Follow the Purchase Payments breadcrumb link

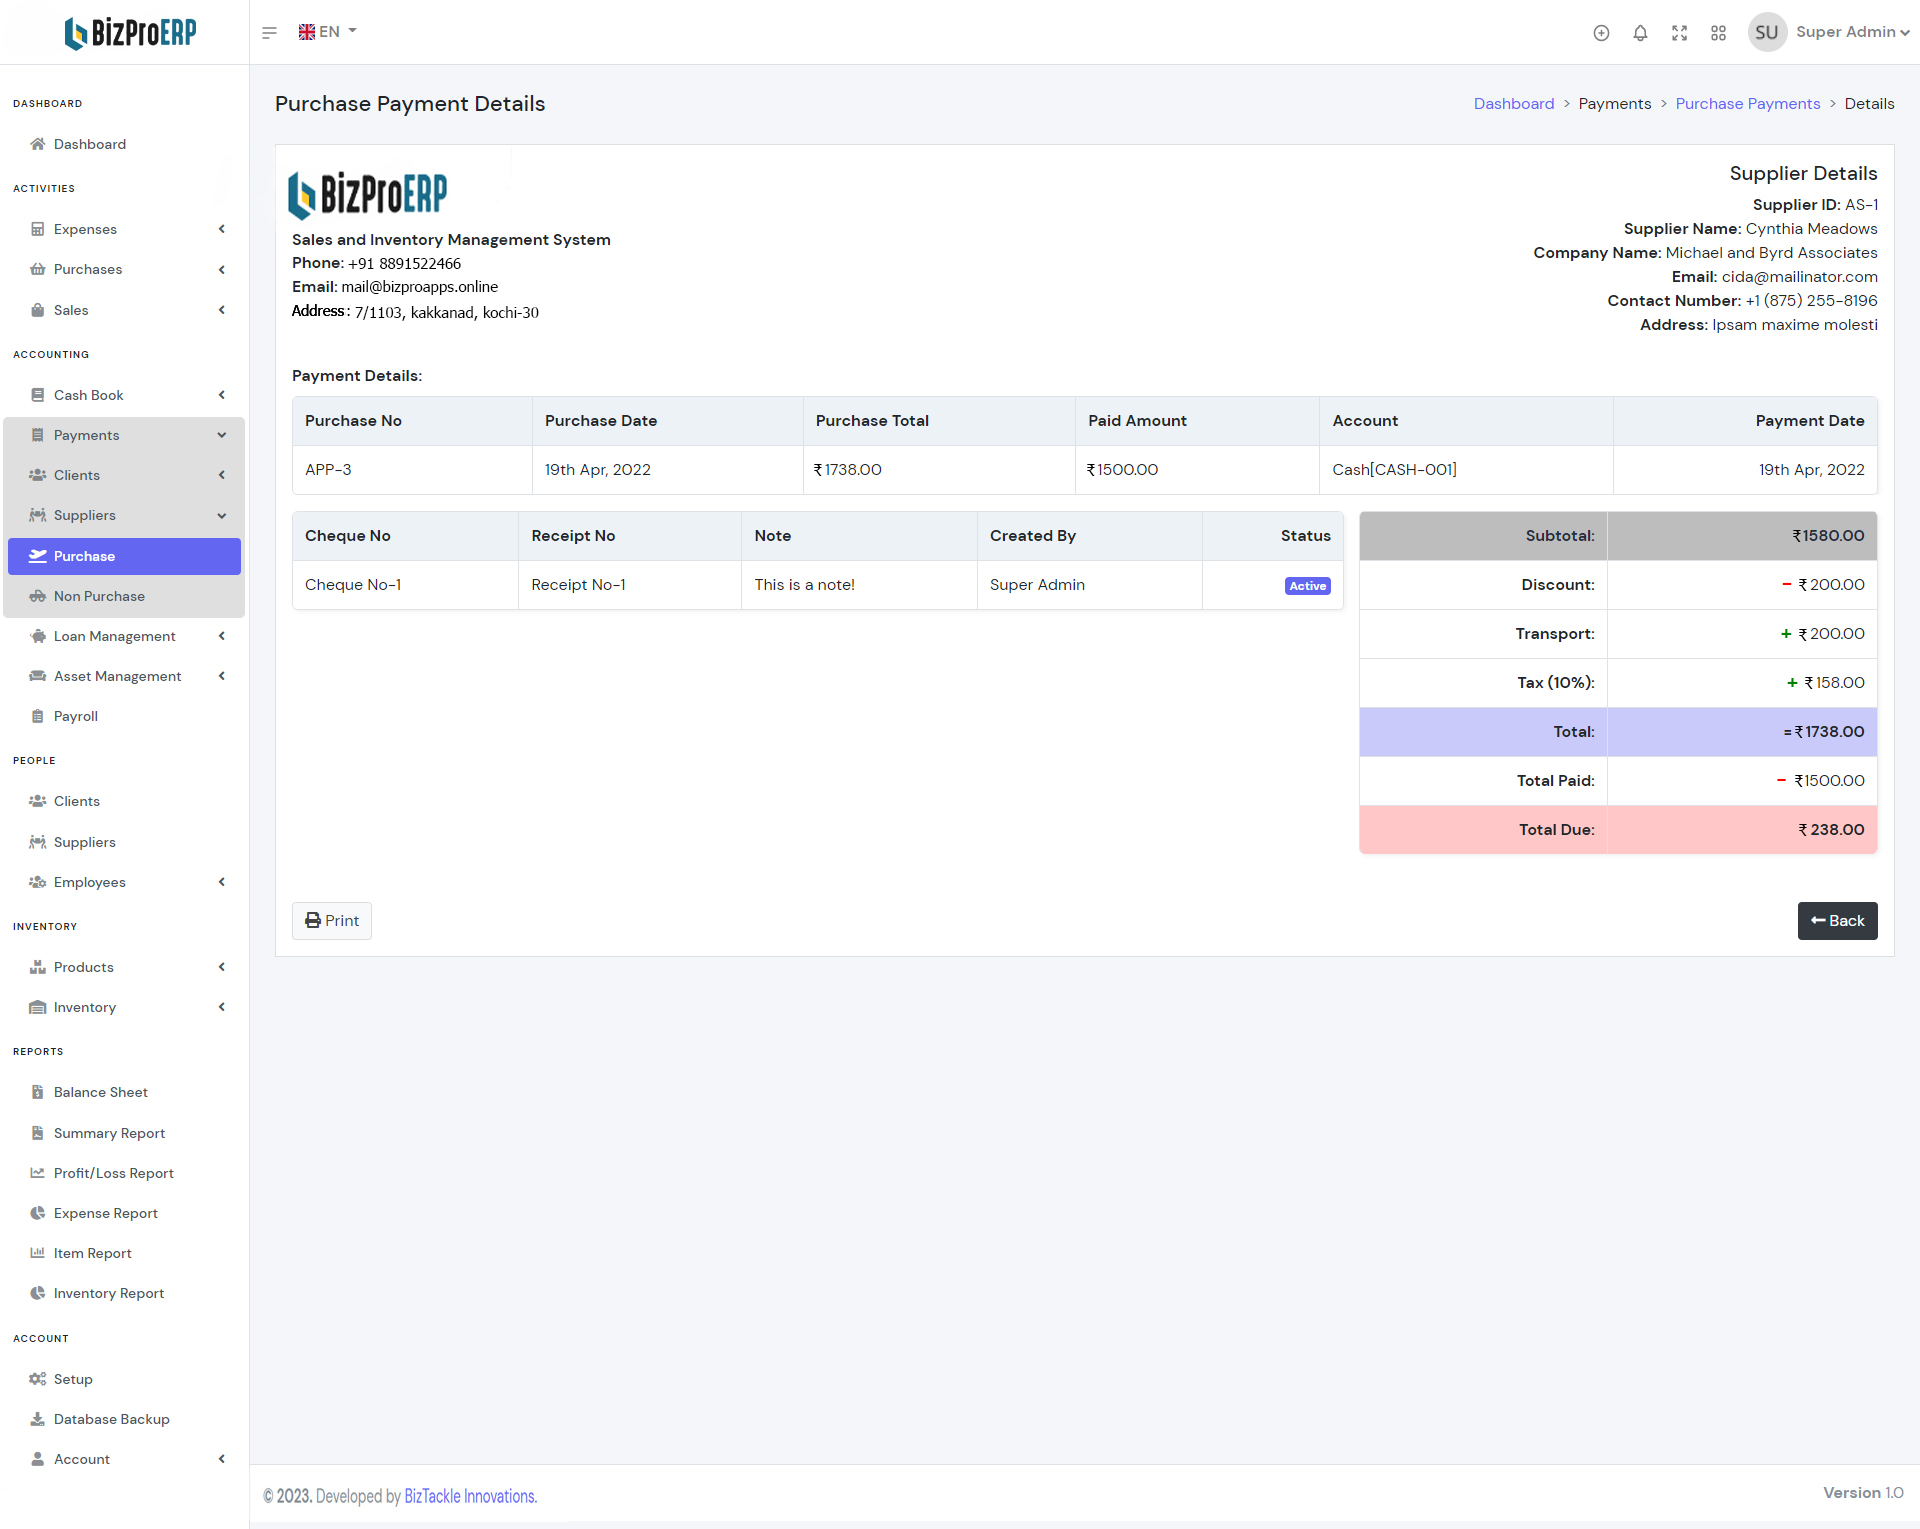pos(1747,104)
